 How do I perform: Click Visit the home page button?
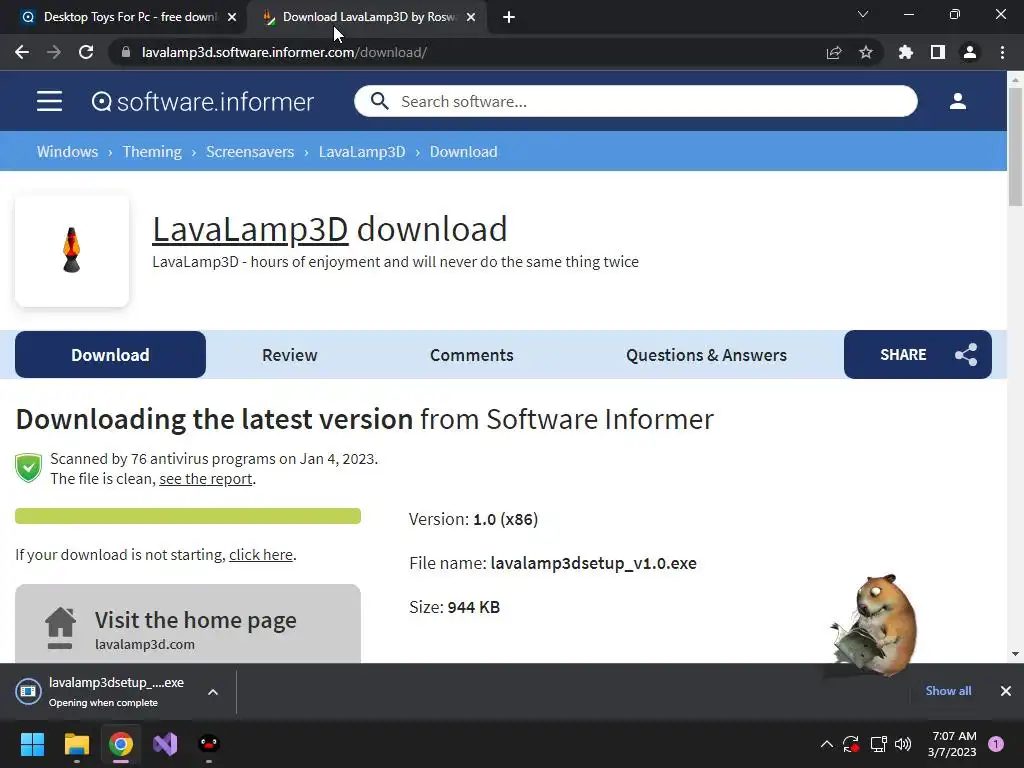coord(188,624)
